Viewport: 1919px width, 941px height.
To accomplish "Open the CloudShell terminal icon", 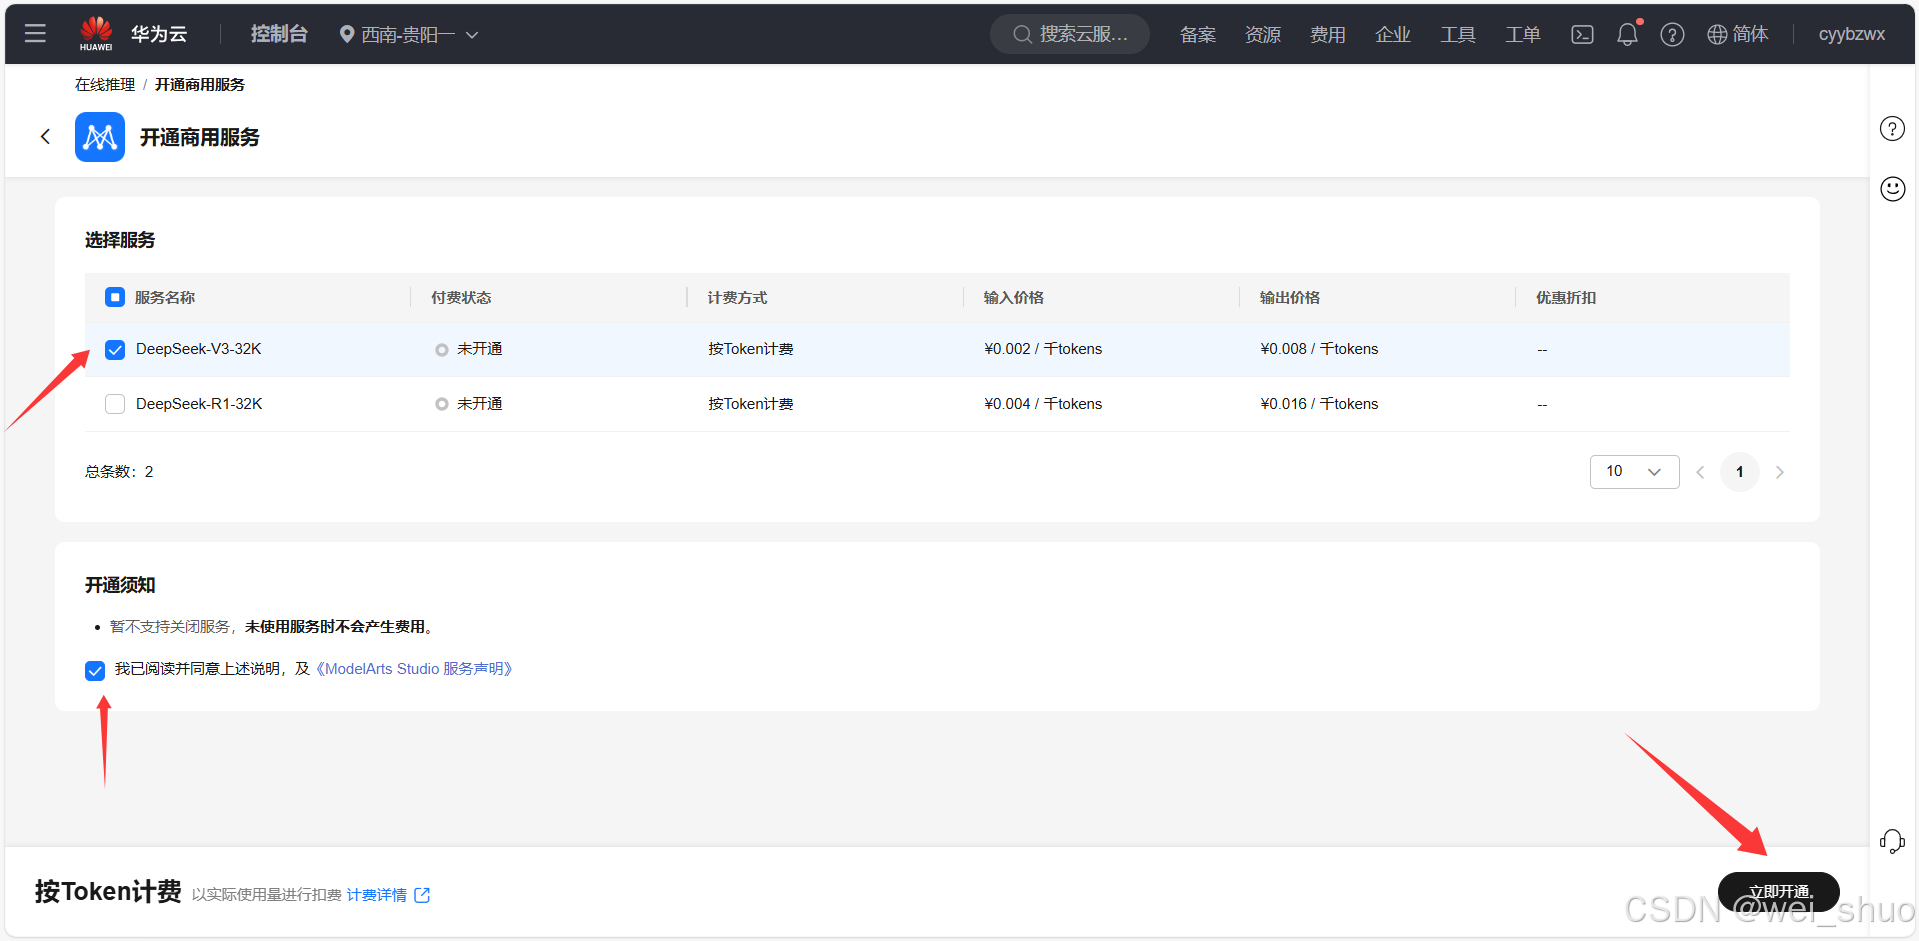I will pos(1582,34).
